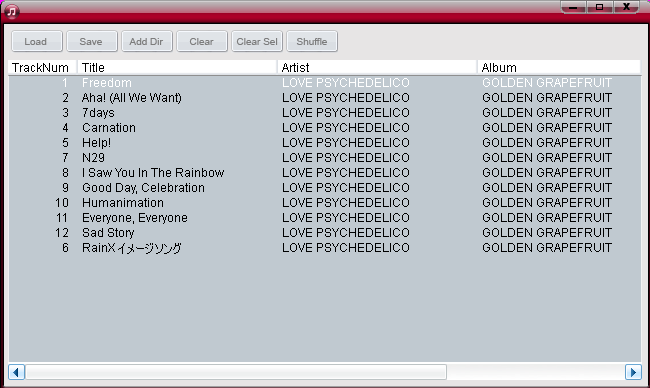Click the Clear button
The height and width of the screenshot is (388, 650).
(202, 41)
